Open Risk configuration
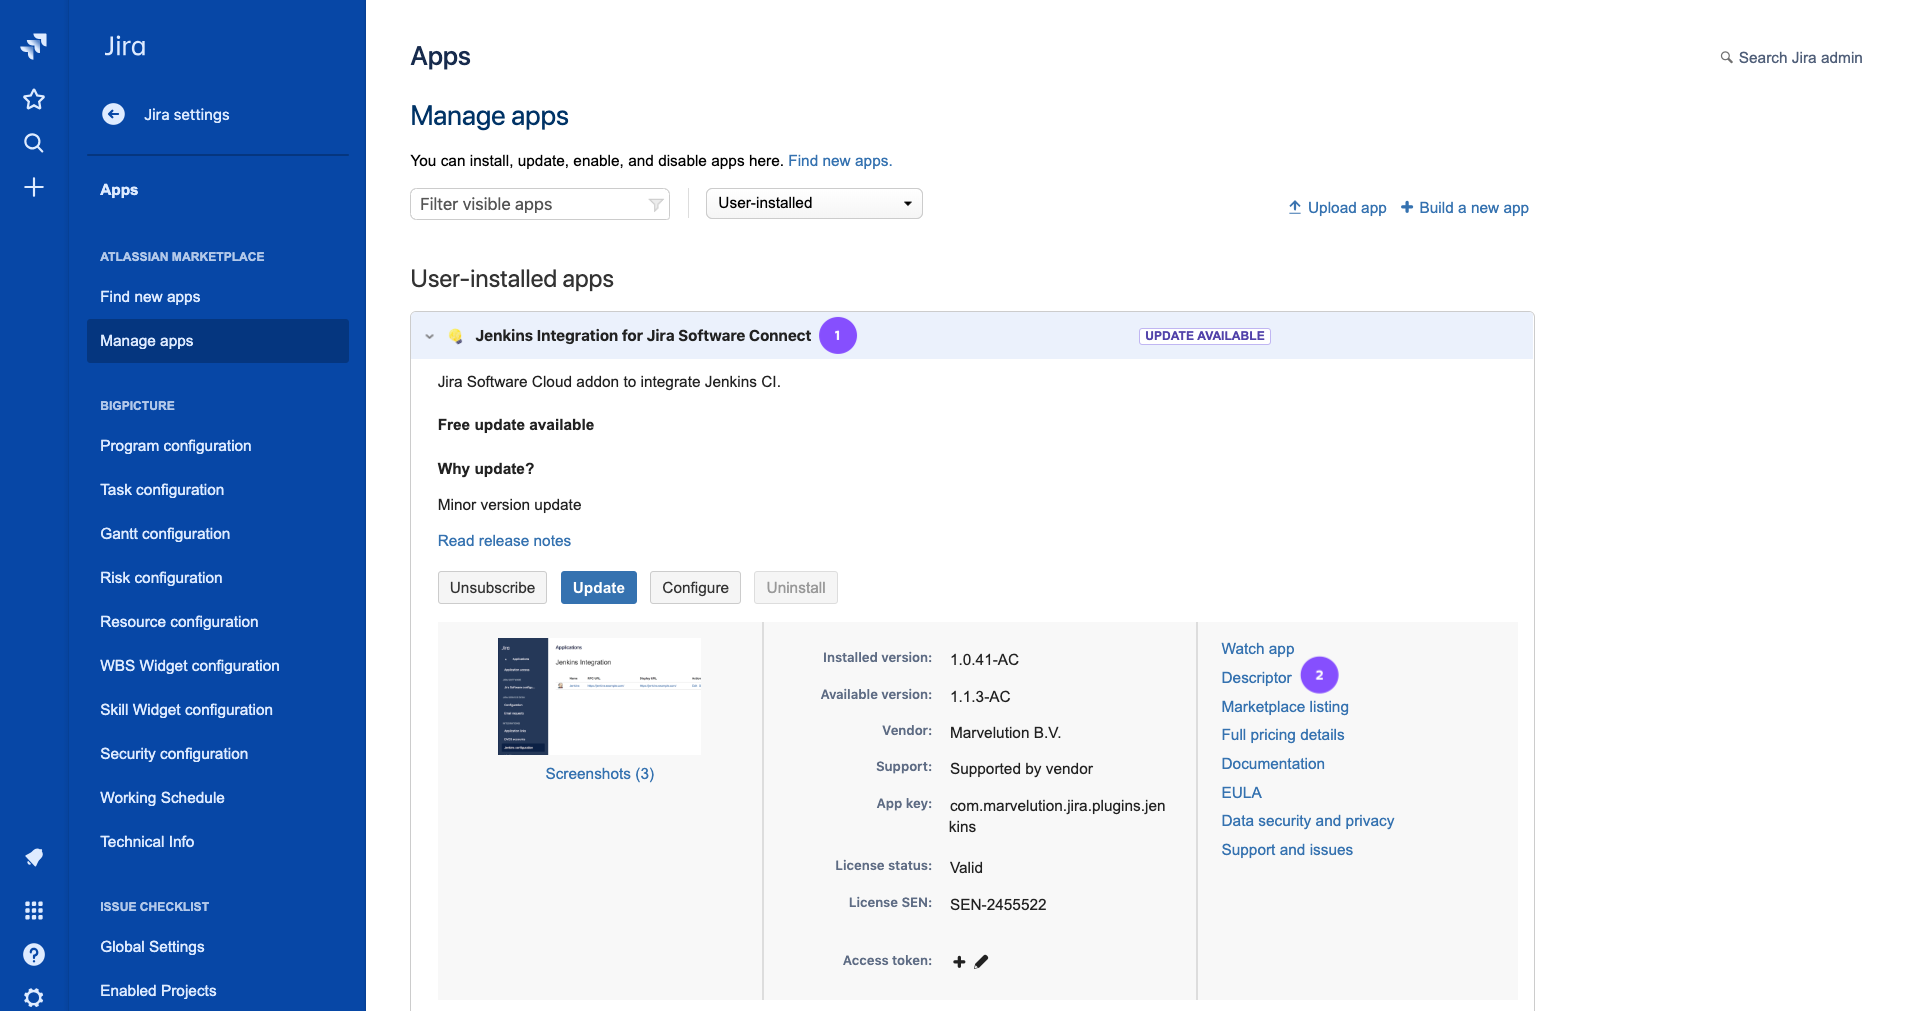1914x1011 pixels. tap(161, 578)
